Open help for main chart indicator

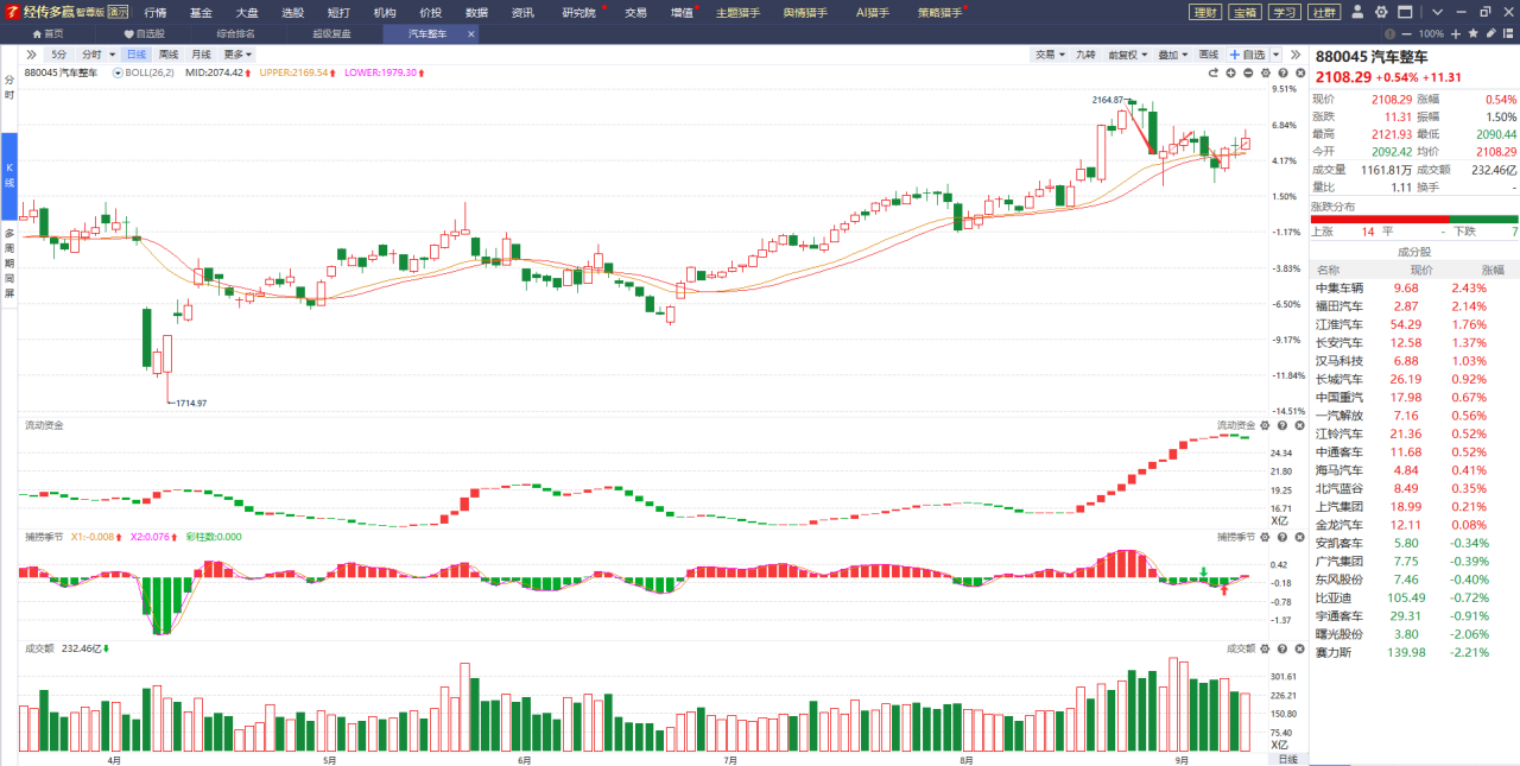coord(1281,73)
